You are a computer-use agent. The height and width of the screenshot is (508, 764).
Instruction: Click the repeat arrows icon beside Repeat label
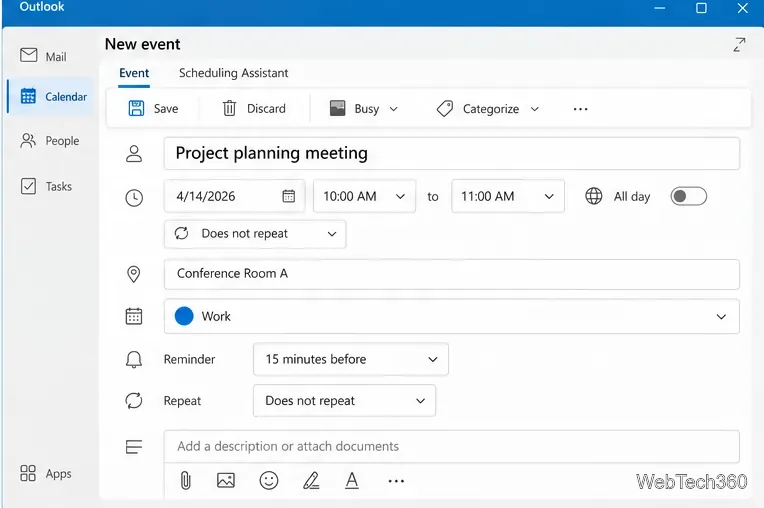(134, 400)
